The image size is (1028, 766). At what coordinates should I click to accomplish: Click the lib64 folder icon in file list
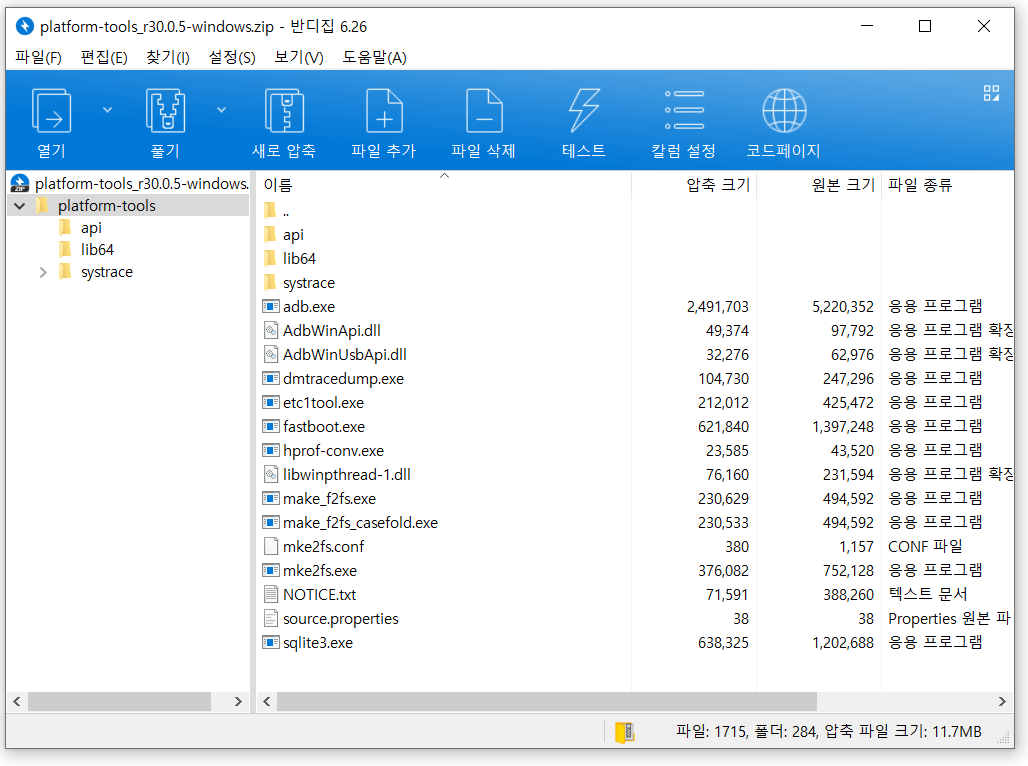pyautogui.click(x=269, y=258)
